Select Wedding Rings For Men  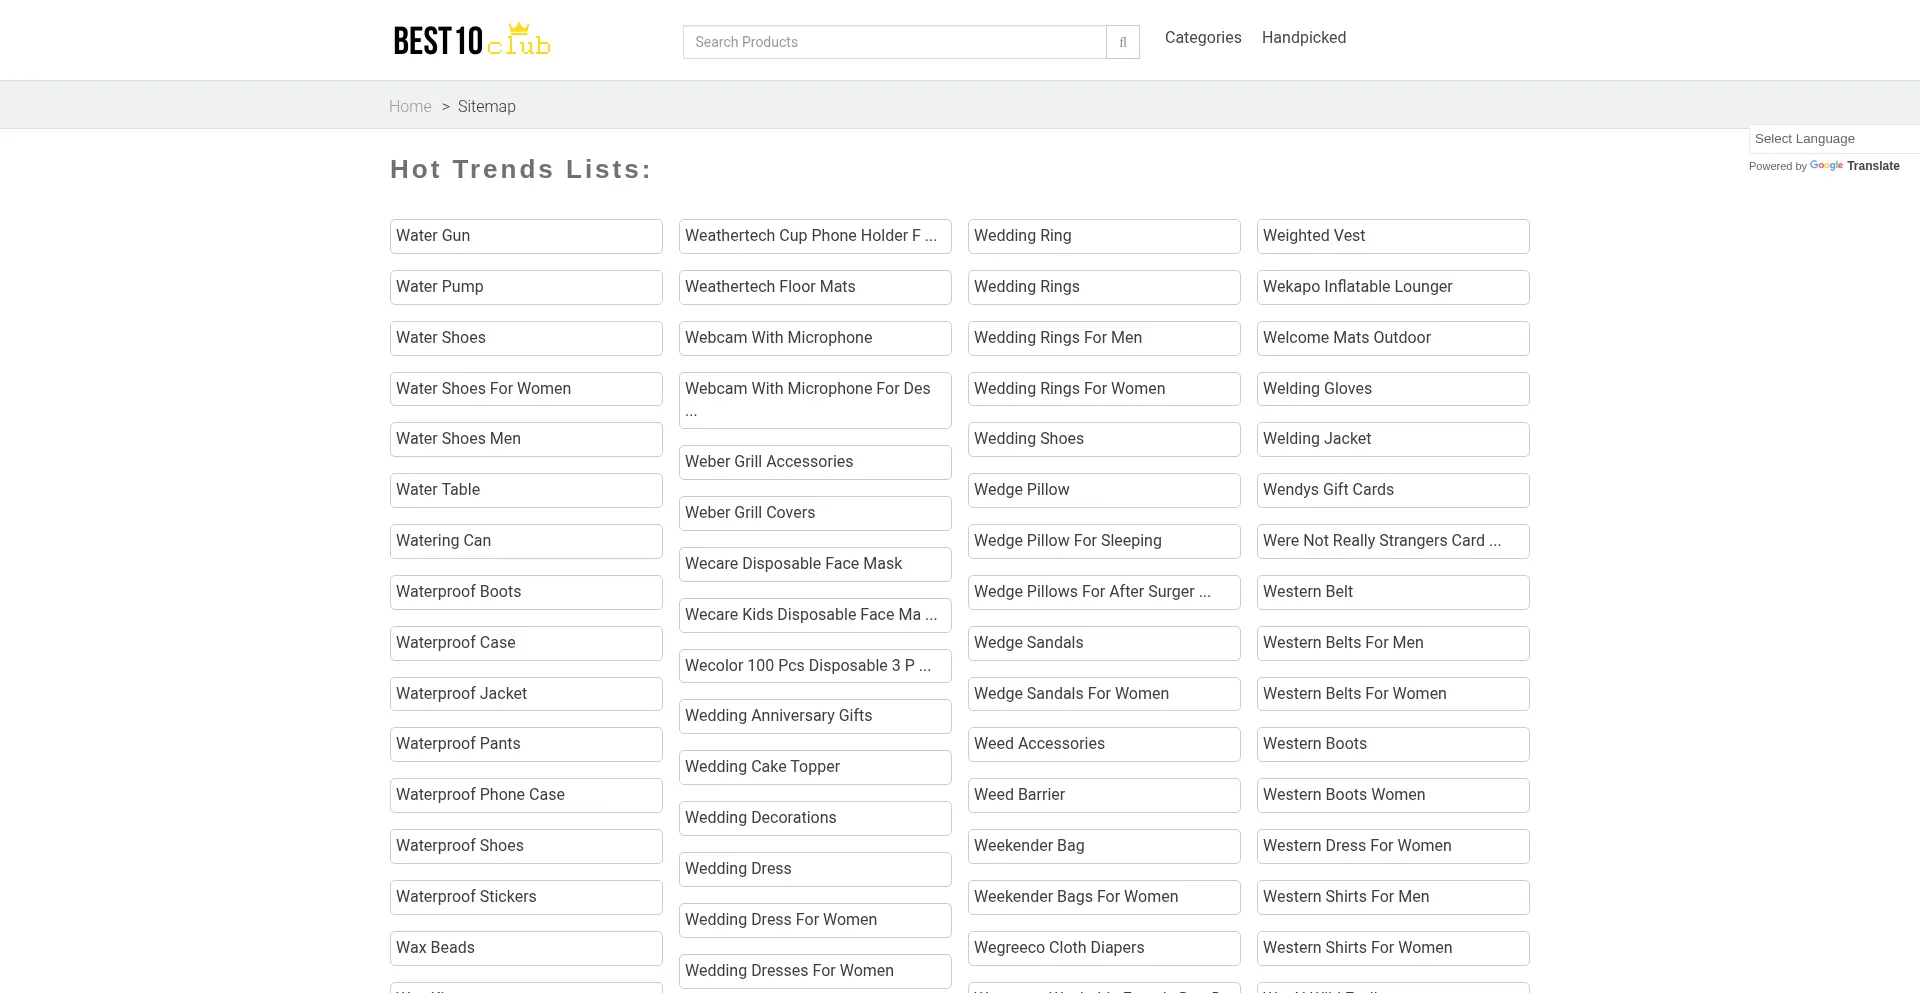click(1104, 338)
